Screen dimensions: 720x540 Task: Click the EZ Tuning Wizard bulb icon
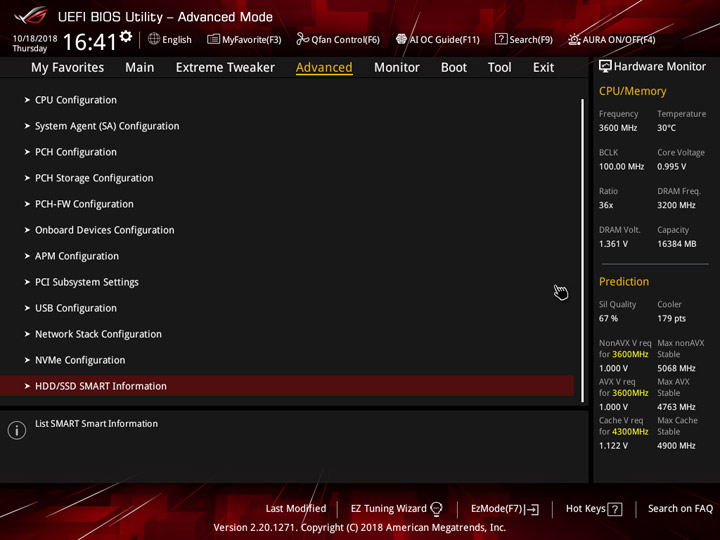(x=436, y=509)
